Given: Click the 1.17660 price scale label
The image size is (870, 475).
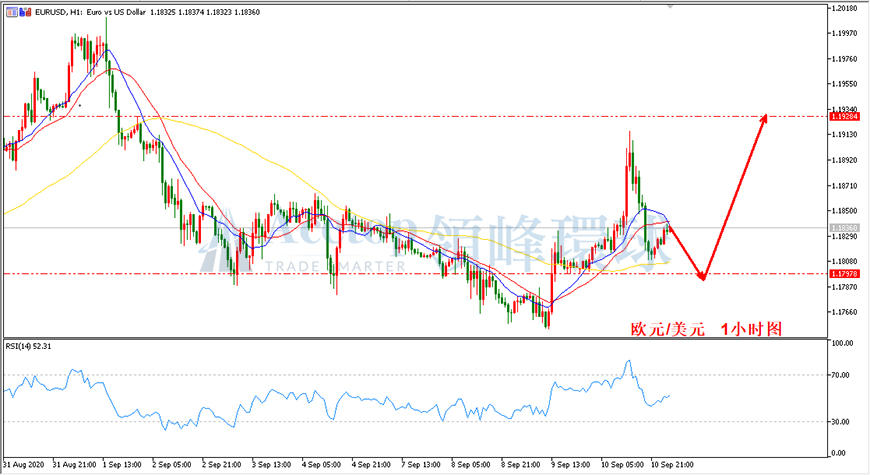Looking at the screenshot, I should pyautogui.click(x=844, y=312).
